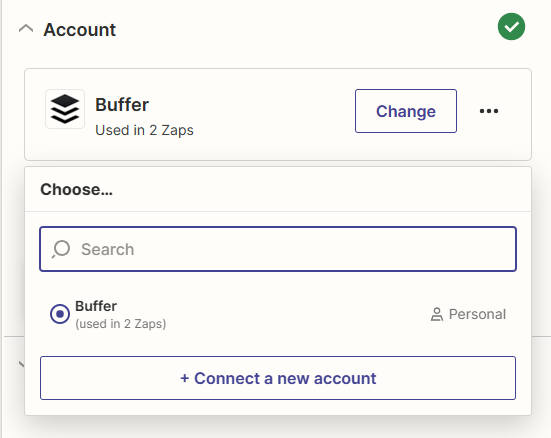Collapse the Account section chevron
551x438 pixels.
point(26,29)
